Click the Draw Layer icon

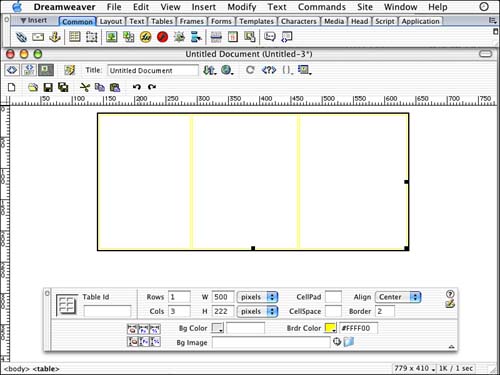pos(91,37)
